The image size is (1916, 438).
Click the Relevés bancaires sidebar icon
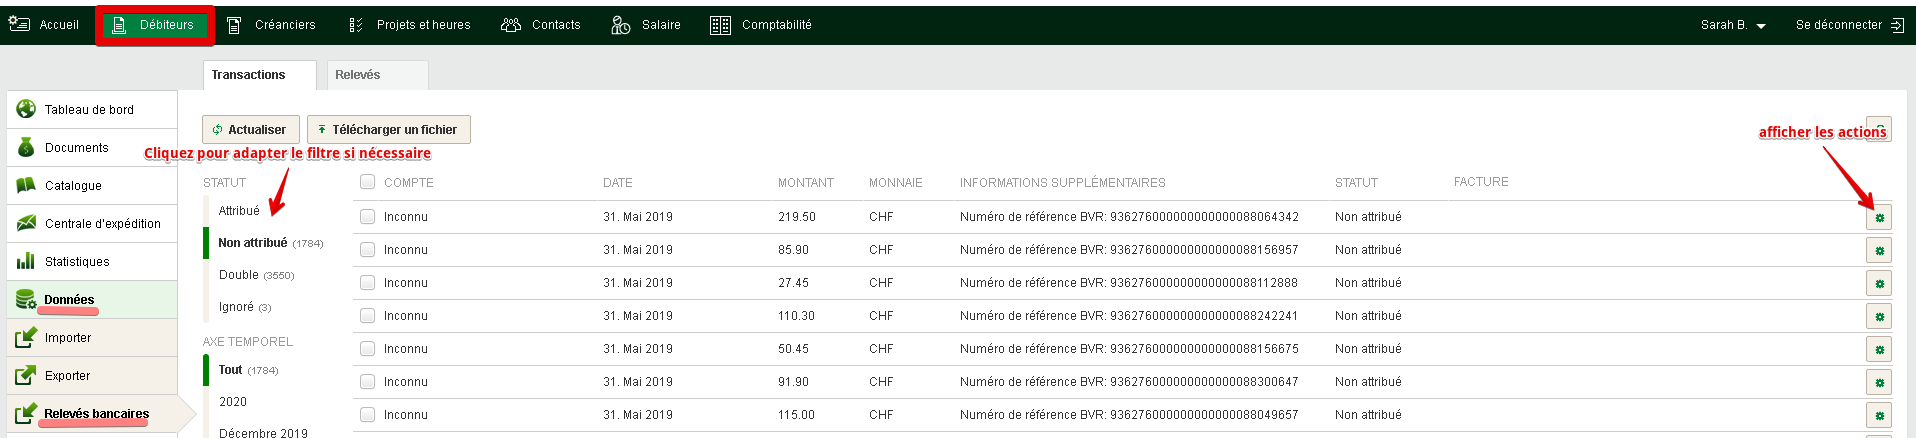pos(26,413)
